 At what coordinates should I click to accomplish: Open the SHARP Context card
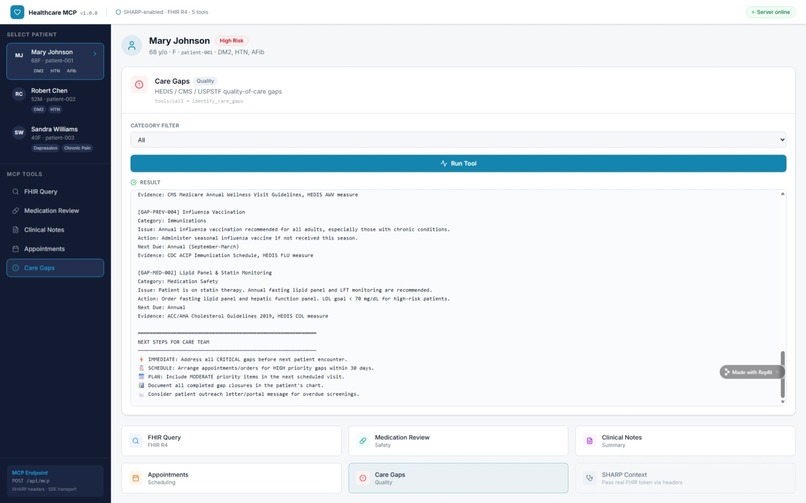click(x=685, y=478)
